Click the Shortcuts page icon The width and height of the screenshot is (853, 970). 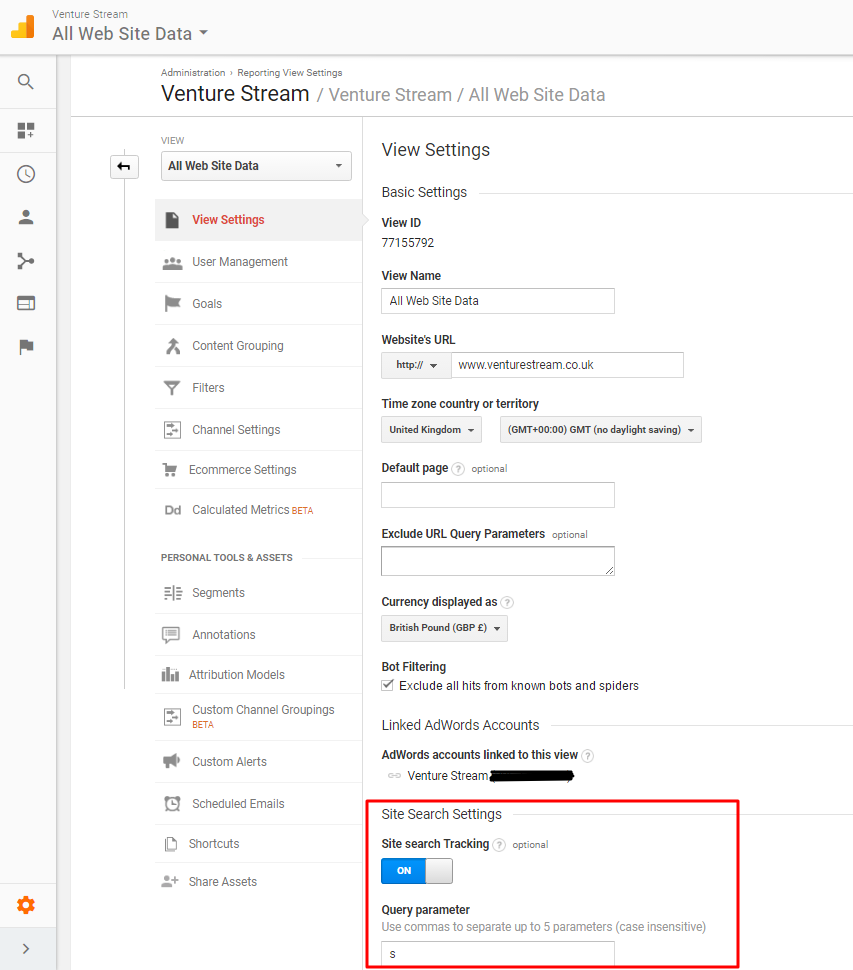point(171,844)
